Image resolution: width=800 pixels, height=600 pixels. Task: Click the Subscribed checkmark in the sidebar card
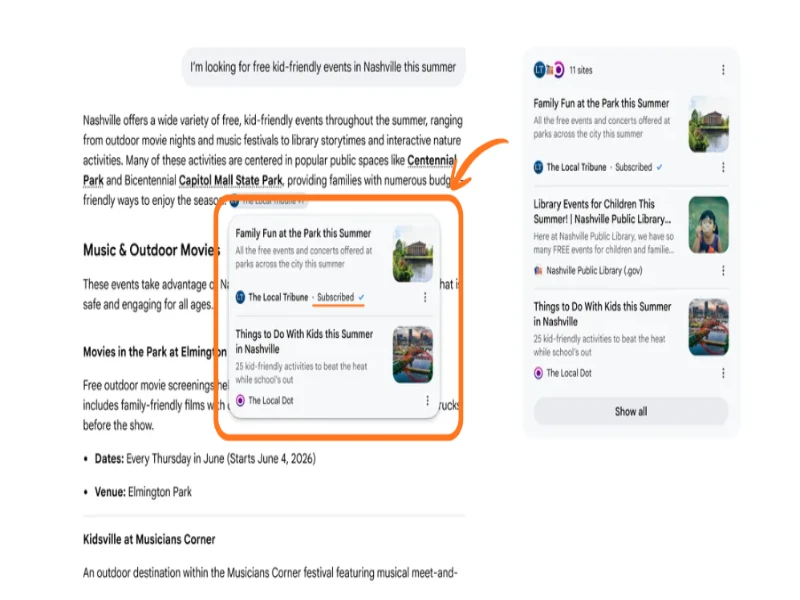[660, 167]
